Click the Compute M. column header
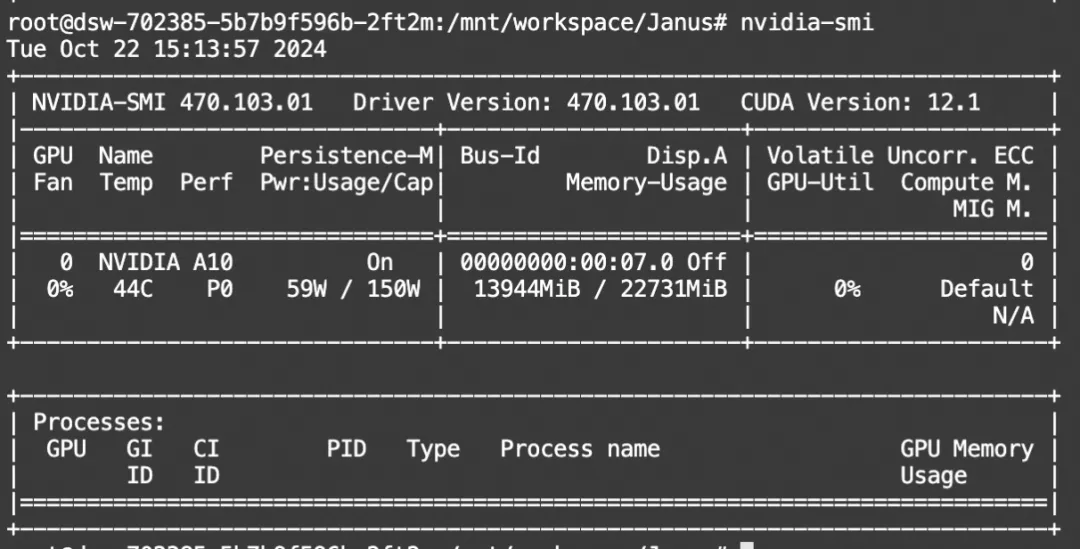The image size is (1080, 549). [966, 182]
